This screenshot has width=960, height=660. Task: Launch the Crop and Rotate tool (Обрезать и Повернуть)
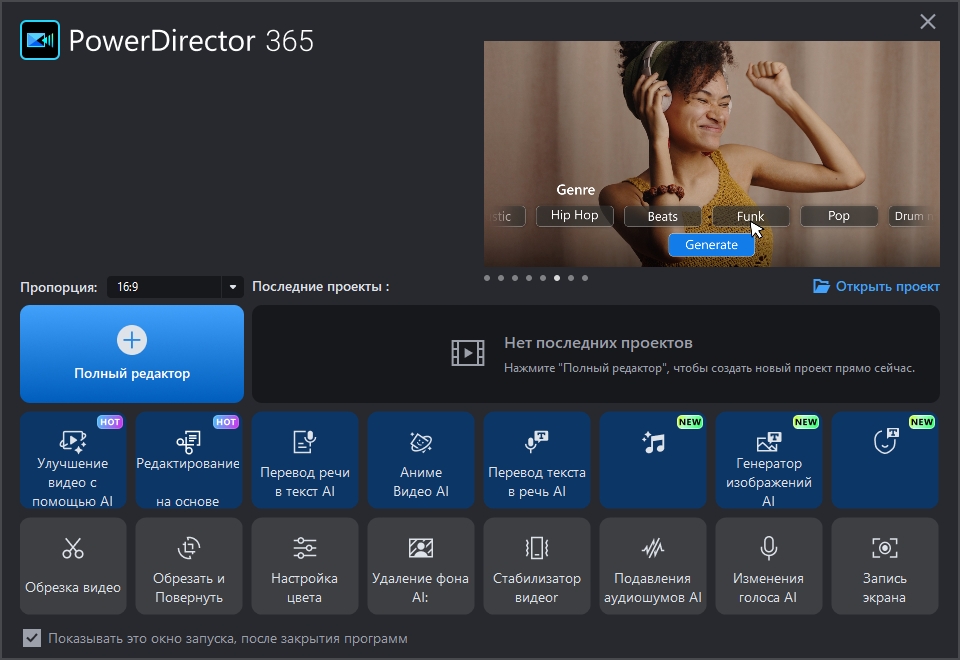(189, 565)
